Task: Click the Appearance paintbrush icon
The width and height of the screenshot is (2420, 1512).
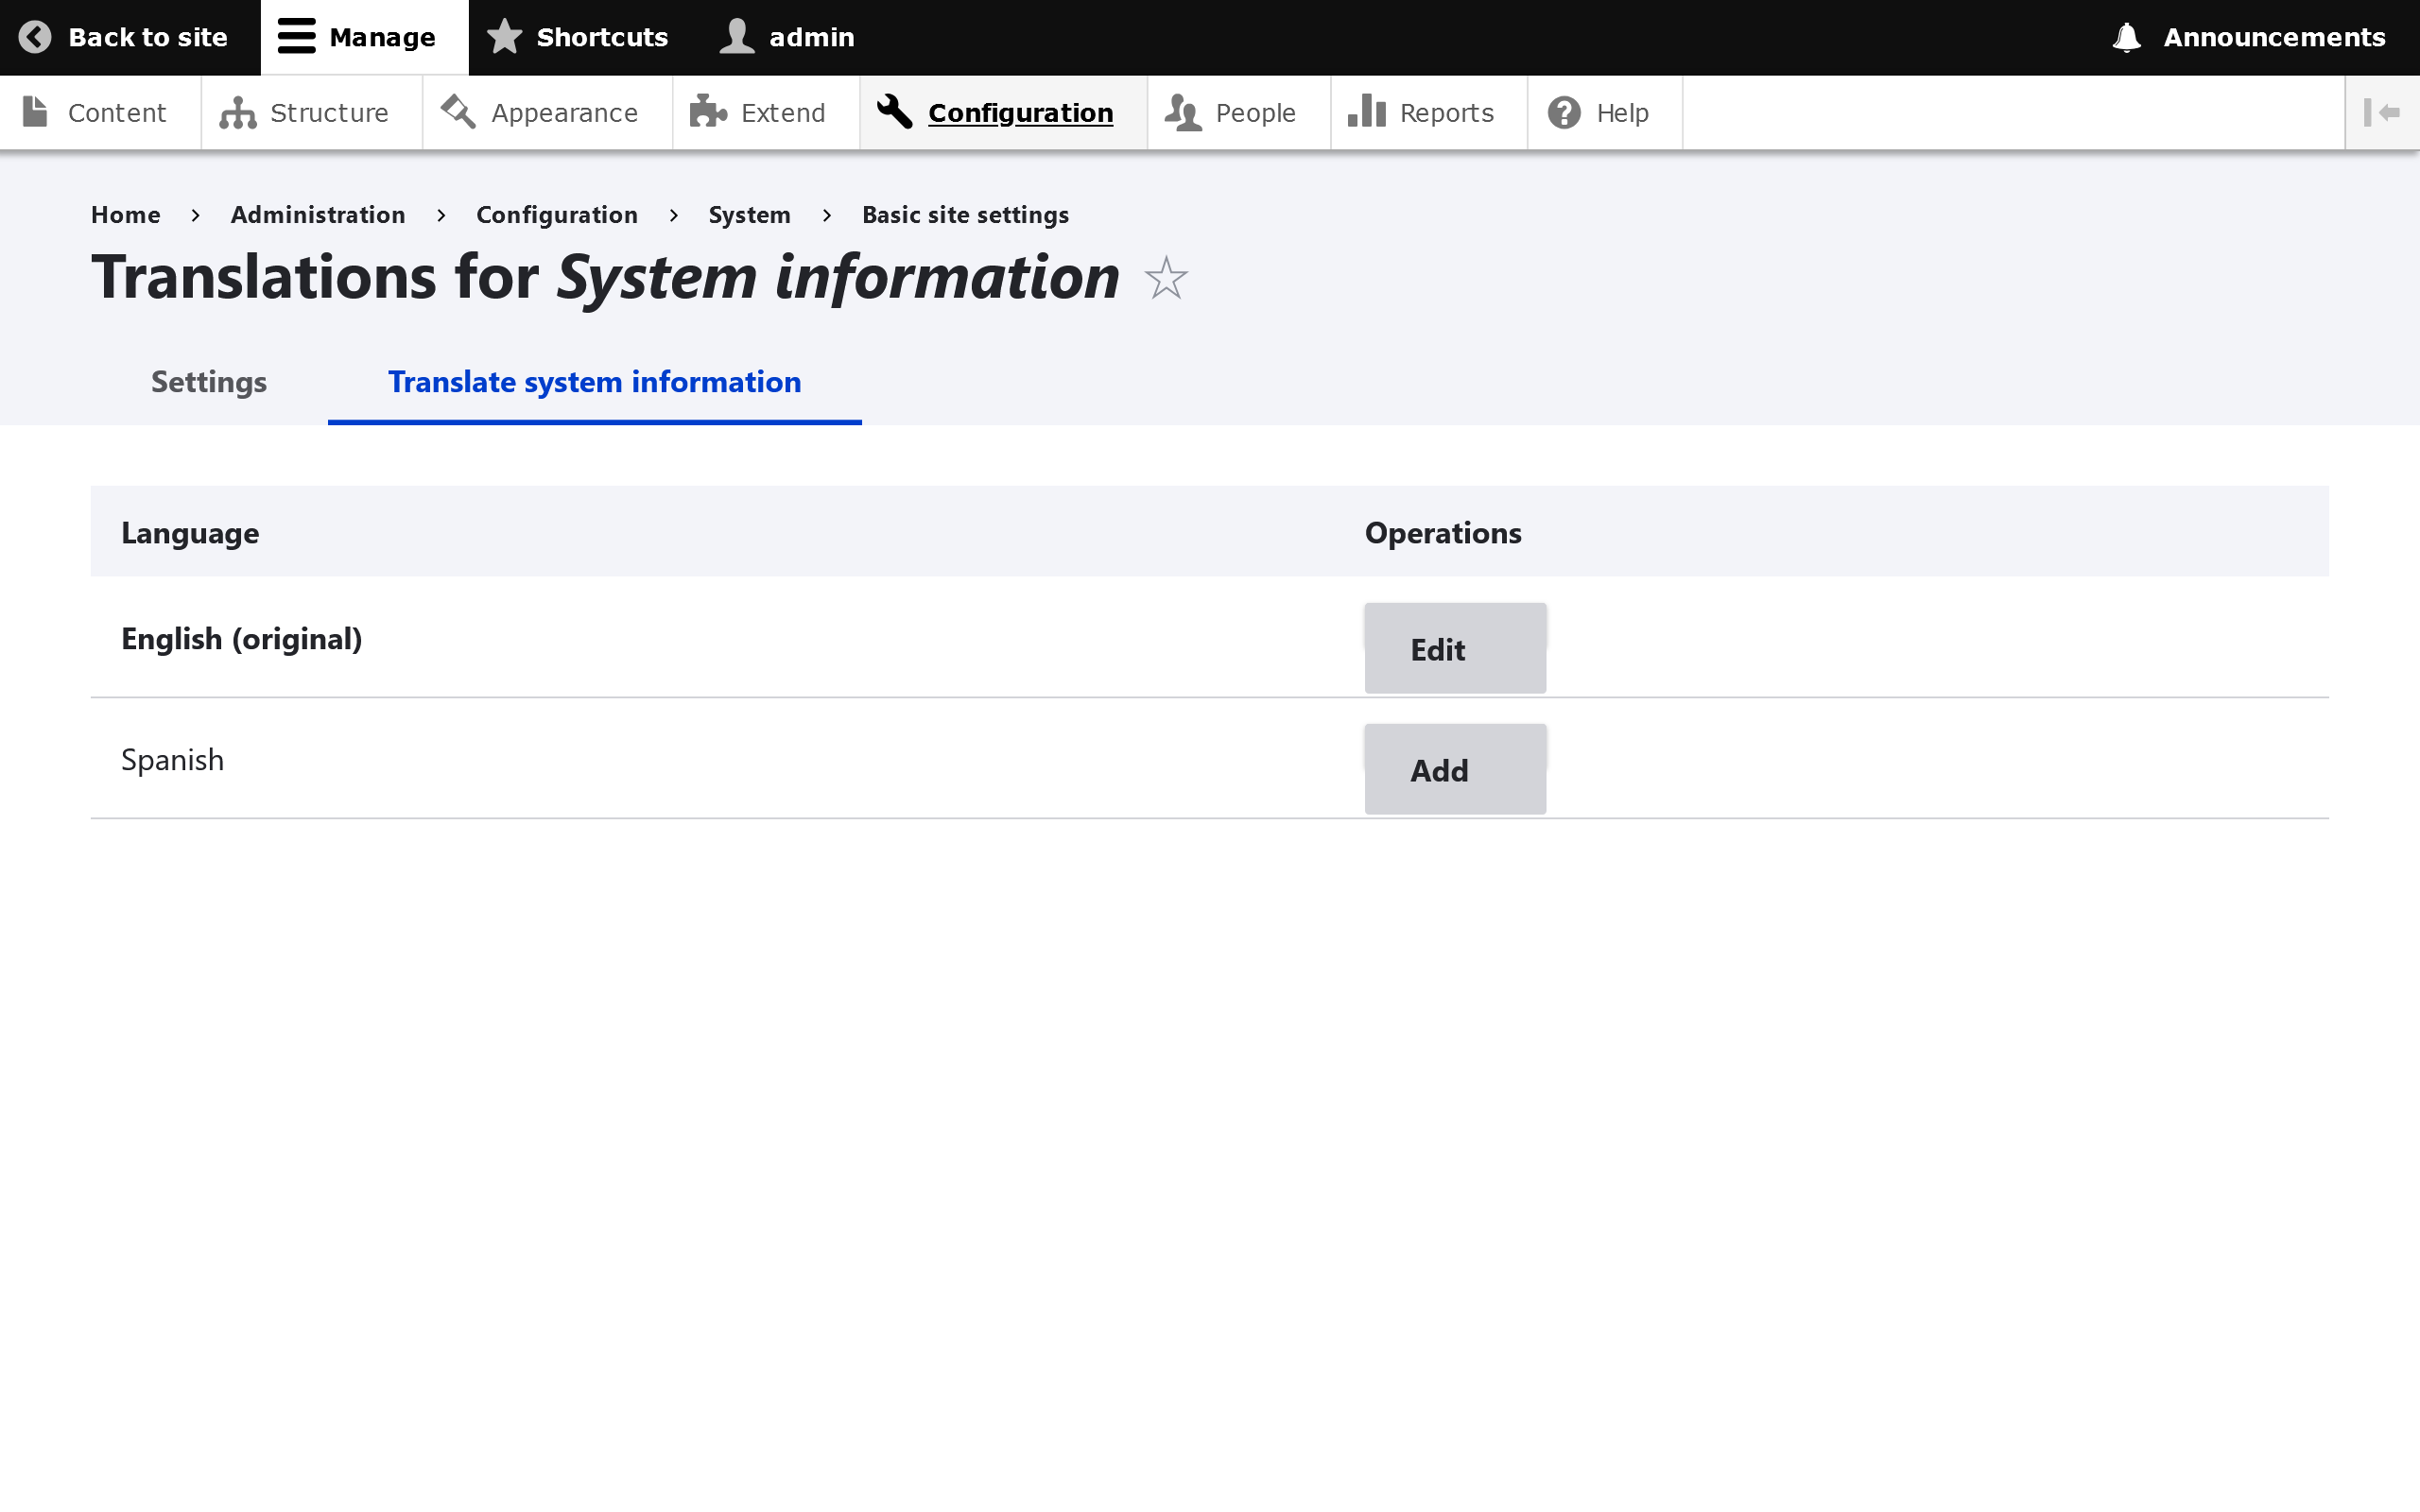Action: 458,112
